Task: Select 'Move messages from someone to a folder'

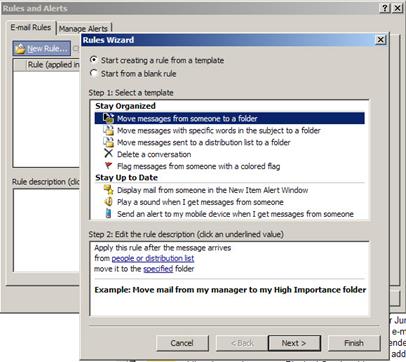Action: point(229,118)
